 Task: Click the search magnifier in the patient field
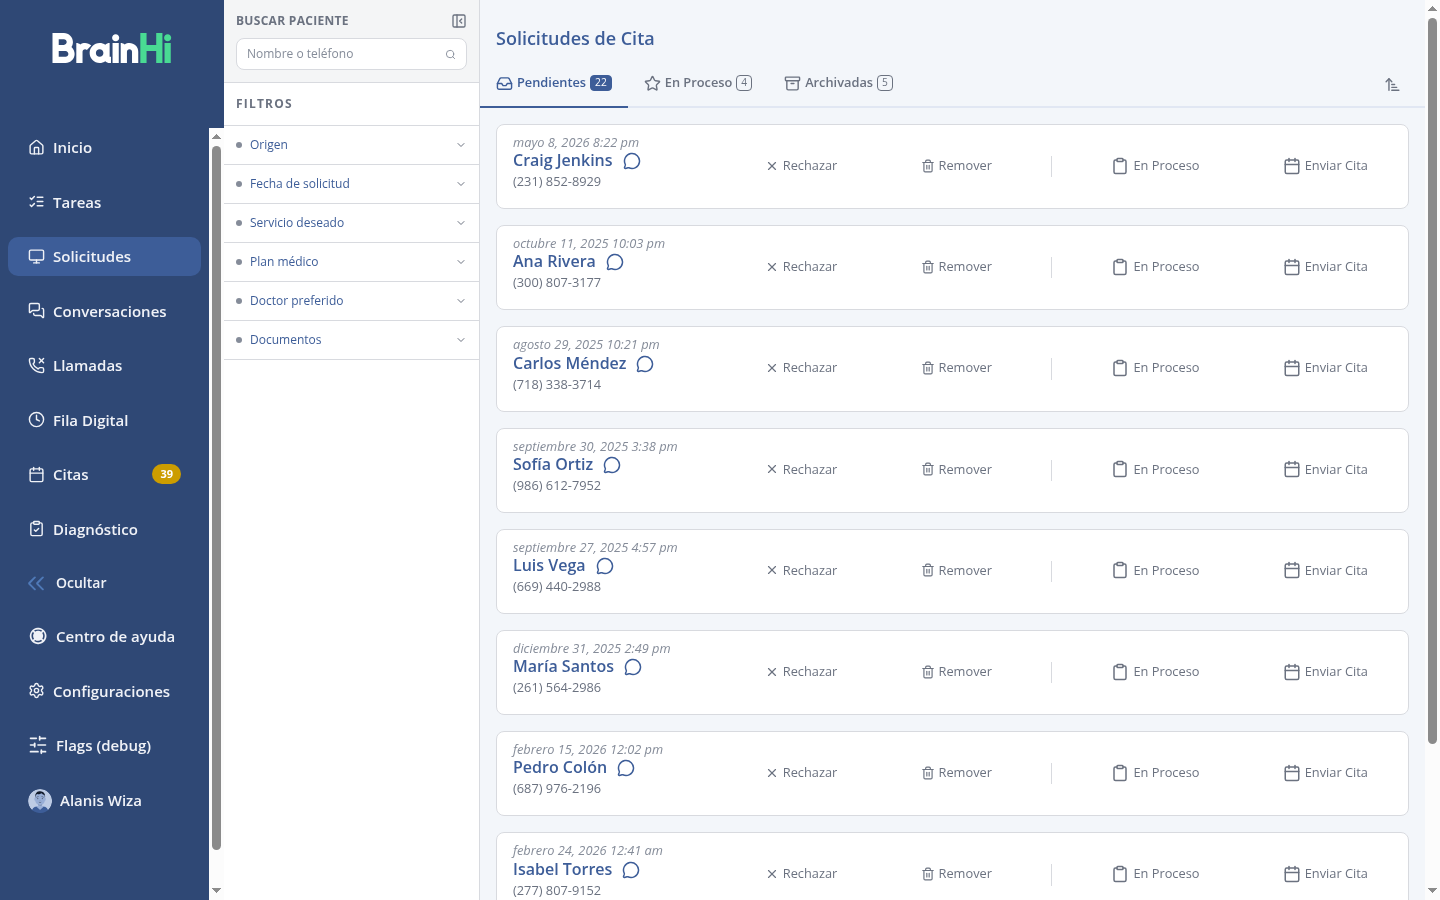(450, 54)
